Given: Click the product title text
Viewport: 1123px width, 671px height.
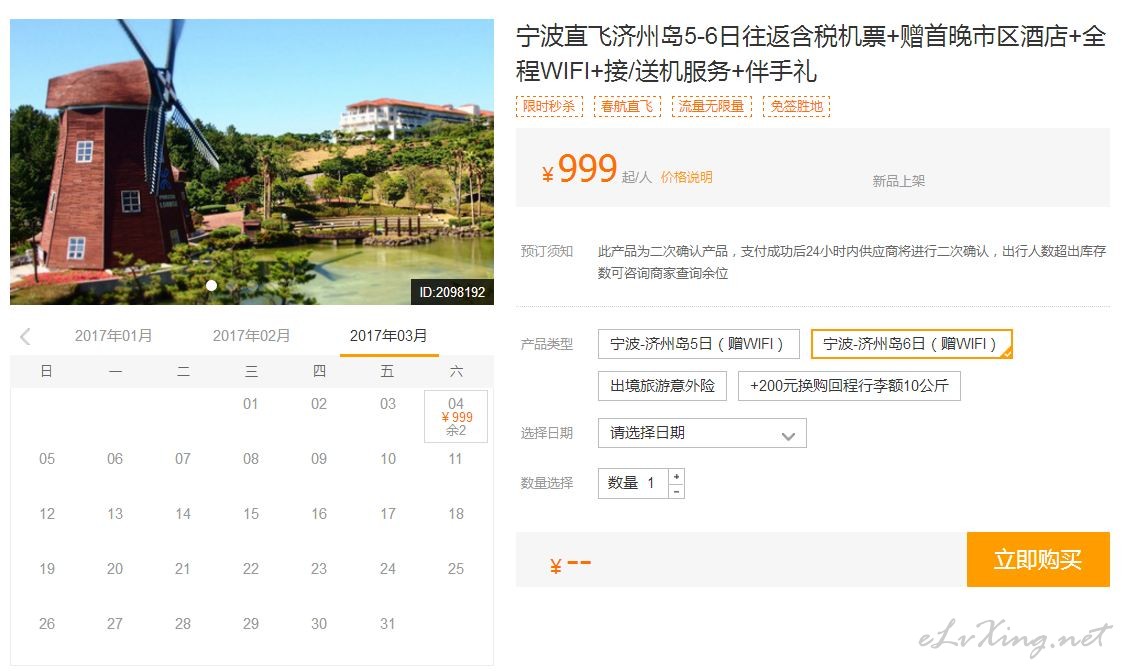Looking at the screenshot, I should tap(811, 54).
